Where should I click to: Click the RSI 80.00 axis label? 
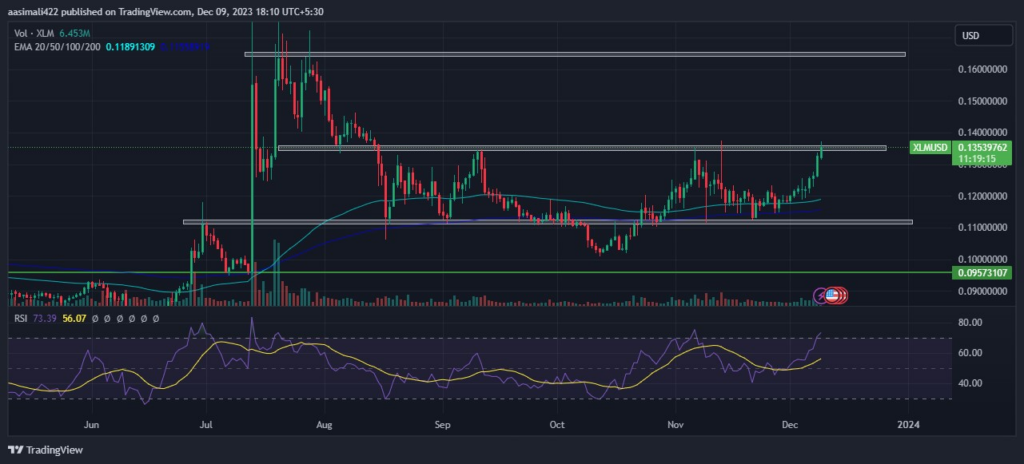point(969,322)
